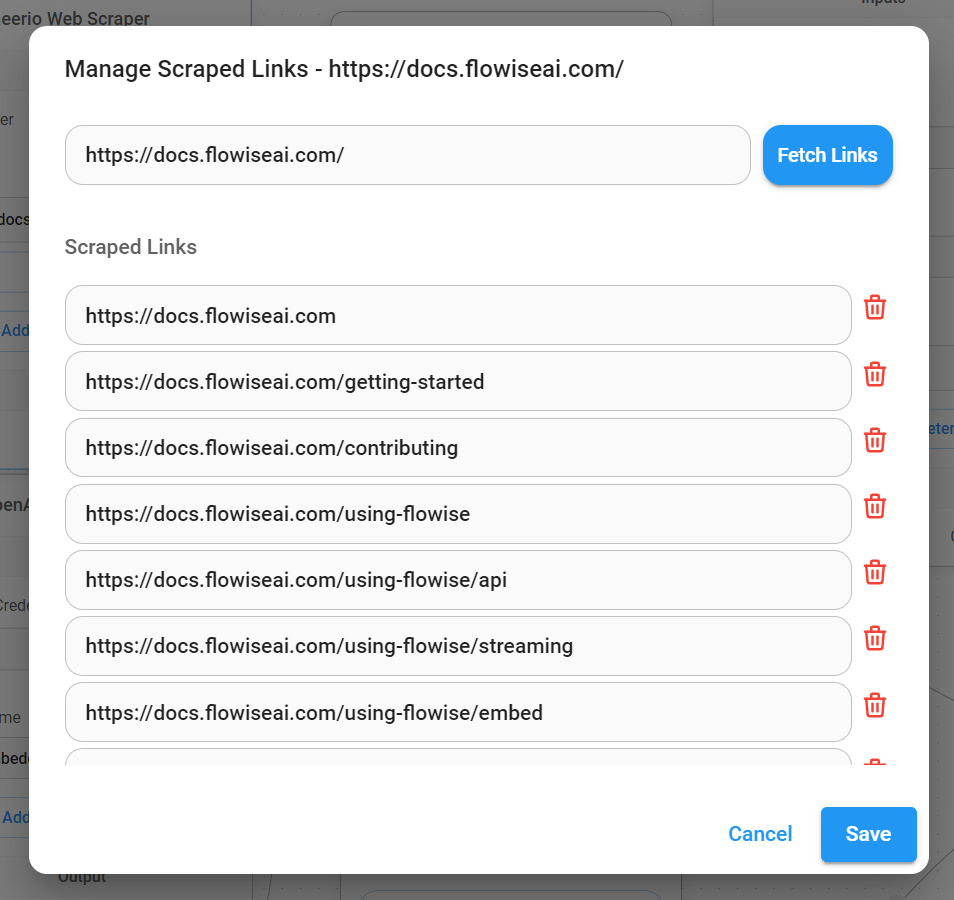Image resolution: width=954 pixels, height=900 pixels.
Task: Remove the using-flowise/api link
Action: (x=875, y=573)
